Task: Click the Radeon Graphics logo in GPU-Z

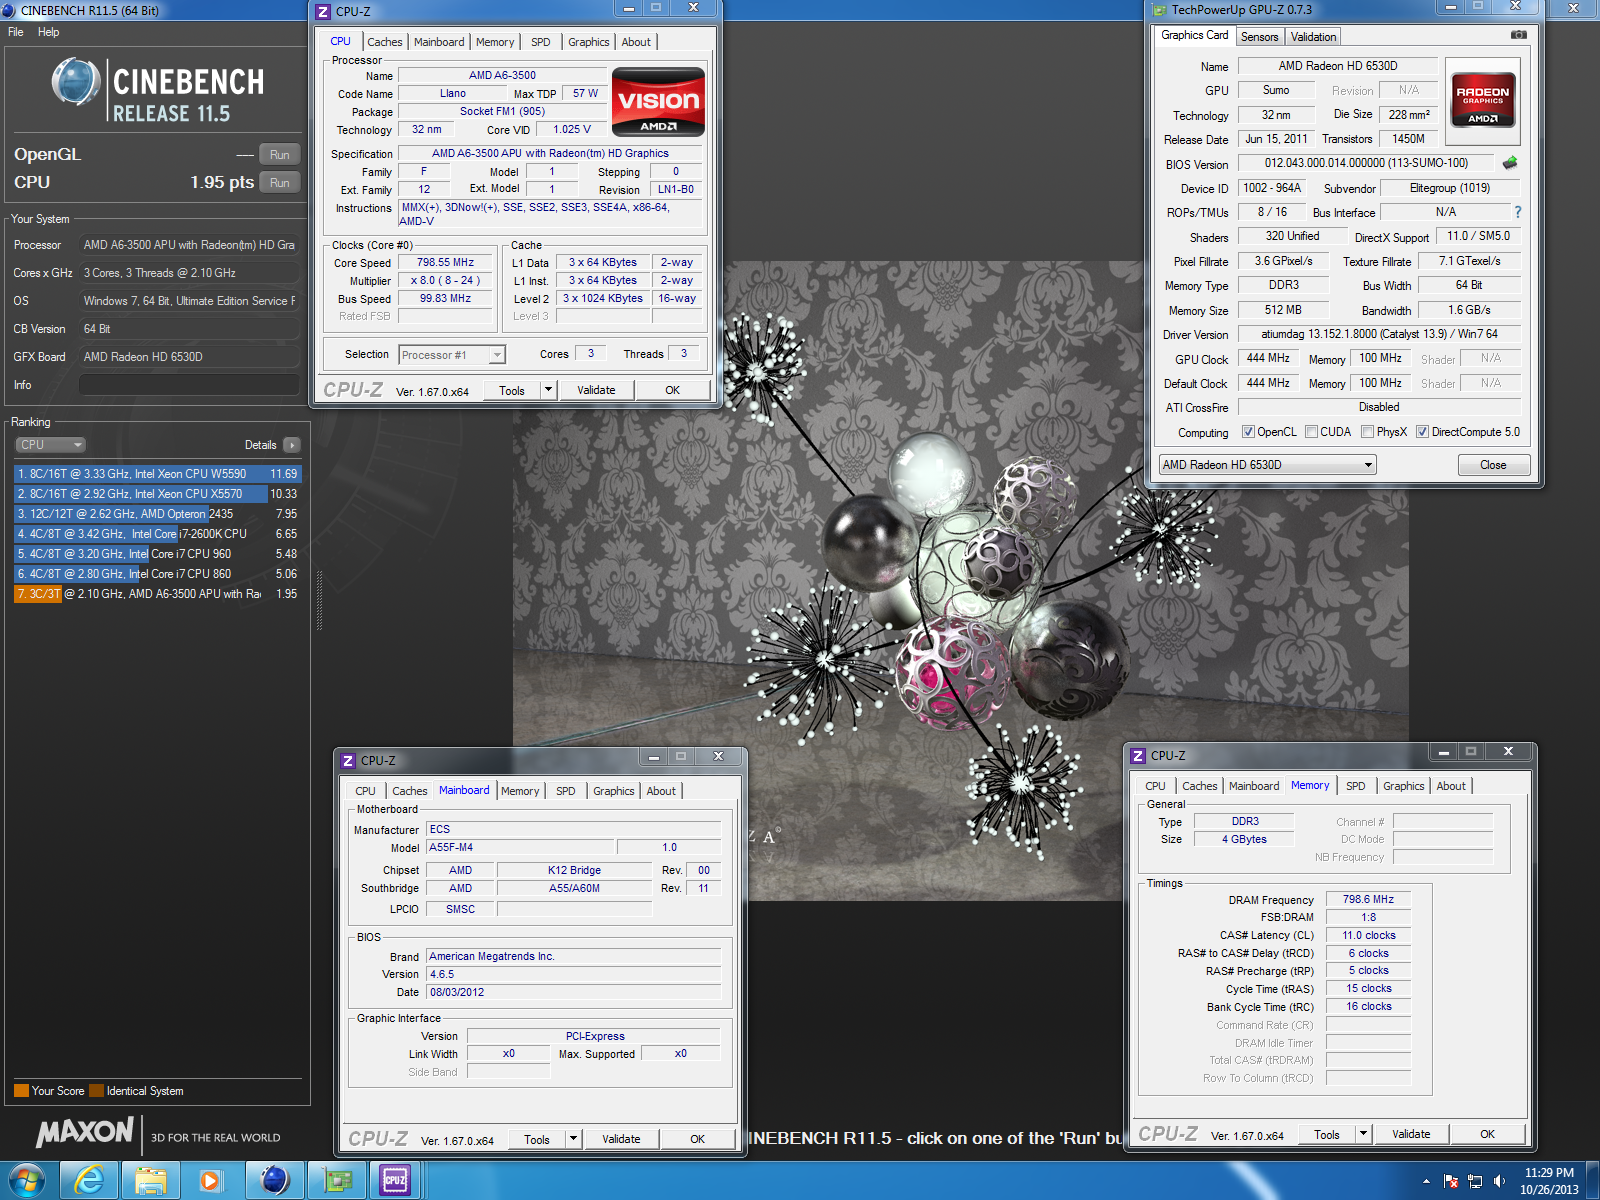Action: point(1483,99)
